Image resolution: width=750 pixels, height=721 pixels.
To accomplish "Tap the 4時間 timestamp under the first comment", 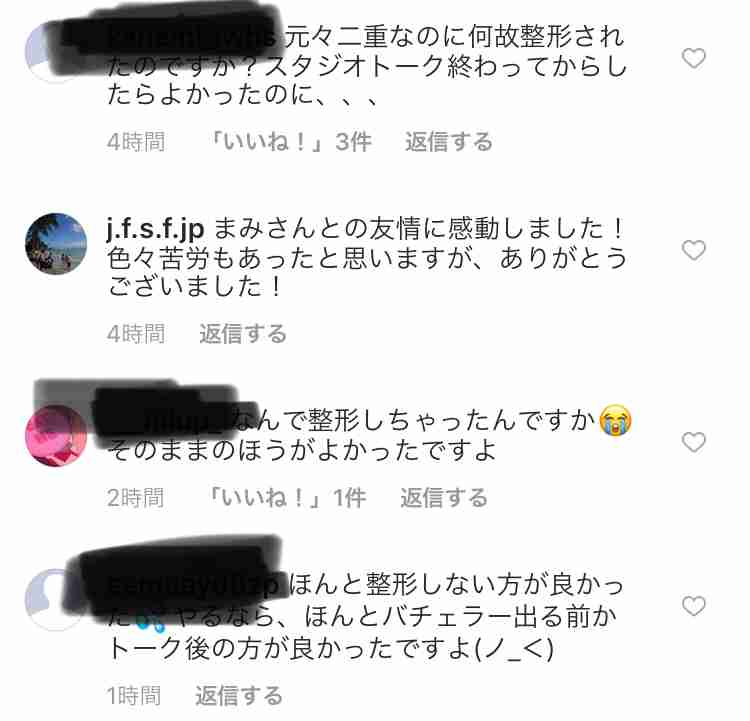I will [x=136, y=142].
